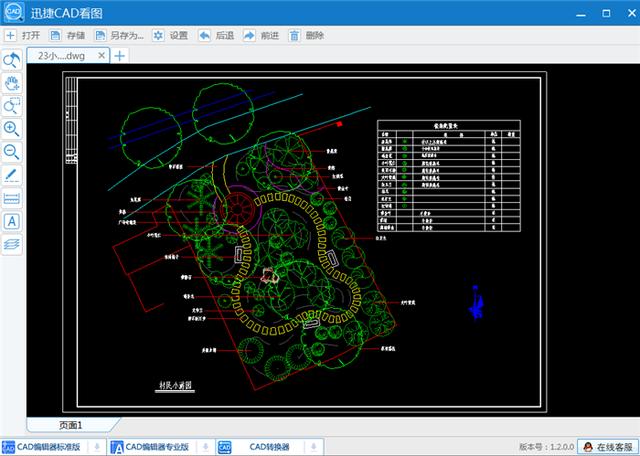The width and height of the screenshot is (640, 456).
Task: Activate the measure distance tool
Action: pyautogui.click(x=12, y=198)
